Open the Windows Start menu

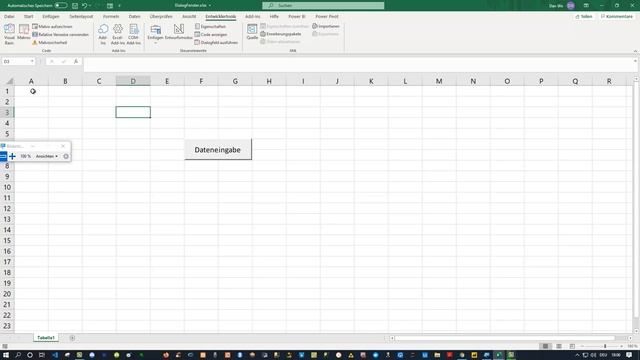[6, 355]
